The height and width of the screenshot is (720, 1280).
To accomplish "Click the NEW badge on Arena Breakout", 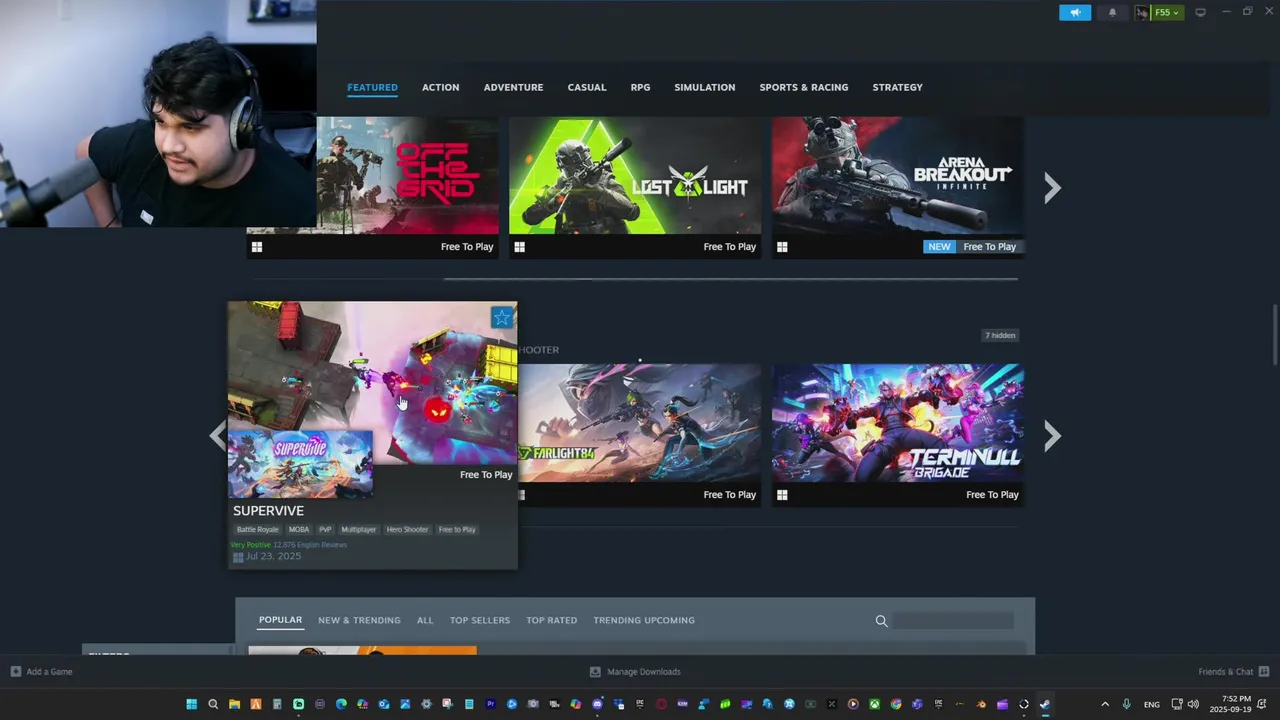I will [x=939, y=246].
